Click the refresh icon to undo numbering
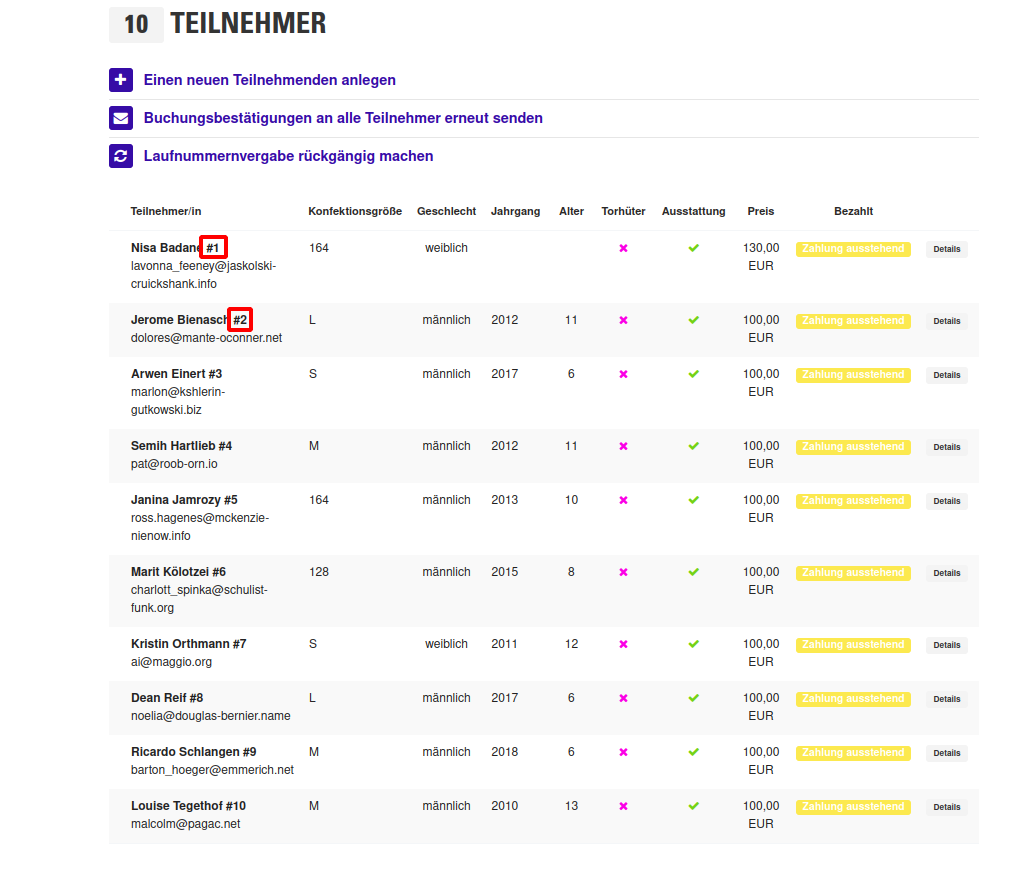Viewport: 1021px width, 883px height. [x=121, y=156]
